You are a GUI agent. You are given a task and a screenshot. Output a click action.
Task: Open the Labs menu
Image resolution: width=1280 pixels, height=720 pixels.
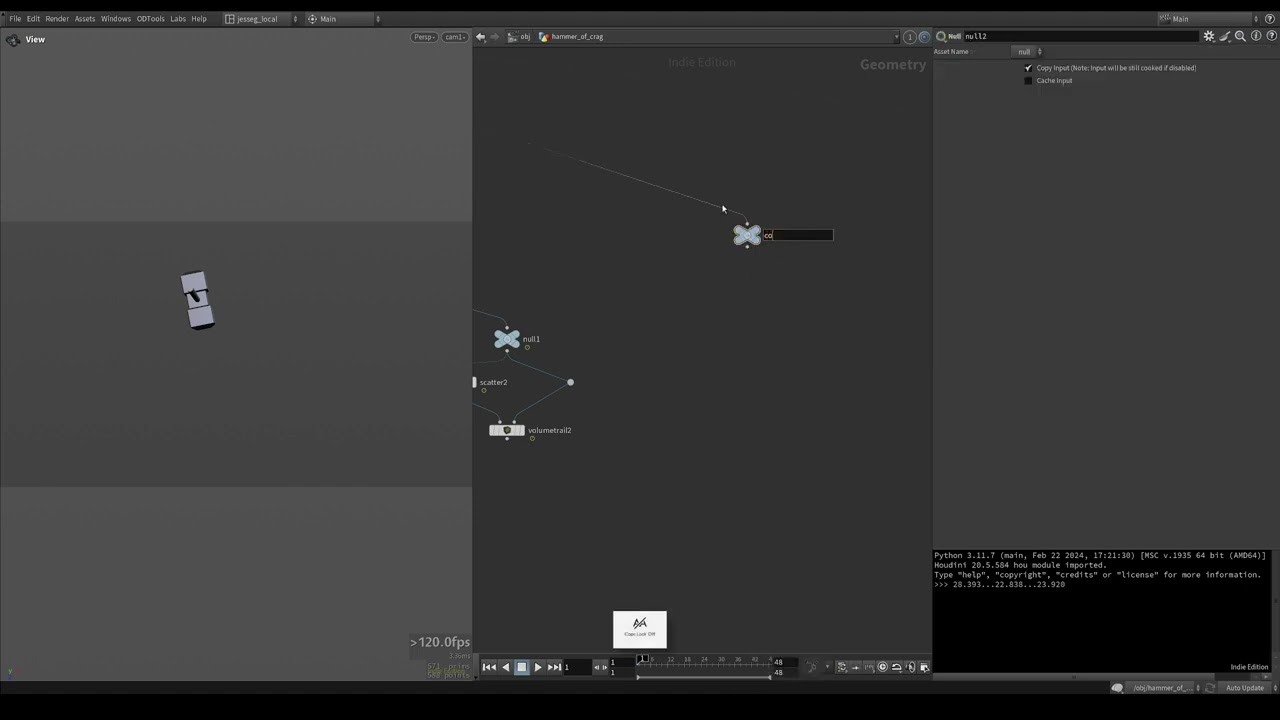tap(178, 19)
